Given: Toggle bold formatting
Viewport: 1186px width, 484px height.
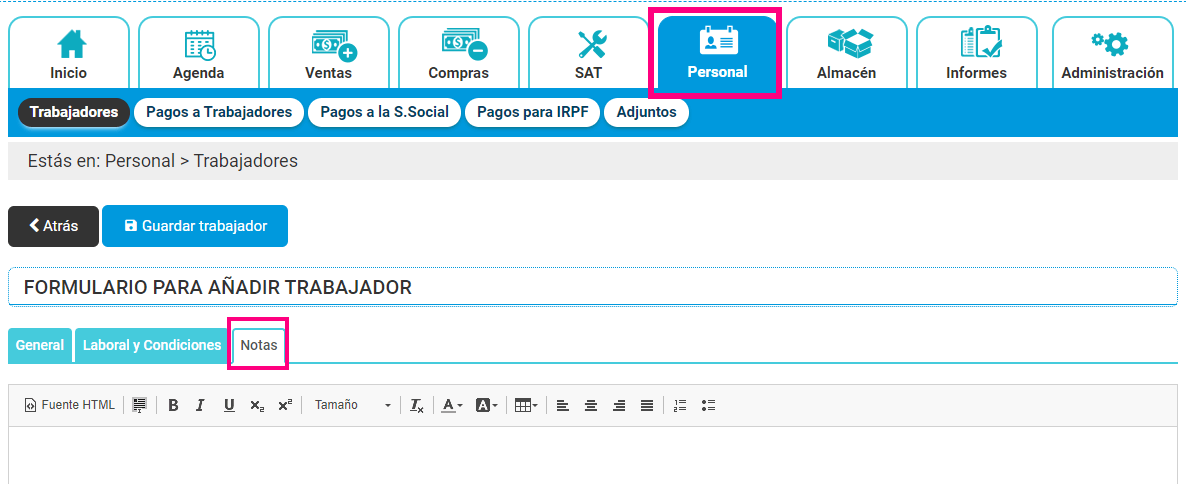Looking at the screenshot, I should (173, 405).
